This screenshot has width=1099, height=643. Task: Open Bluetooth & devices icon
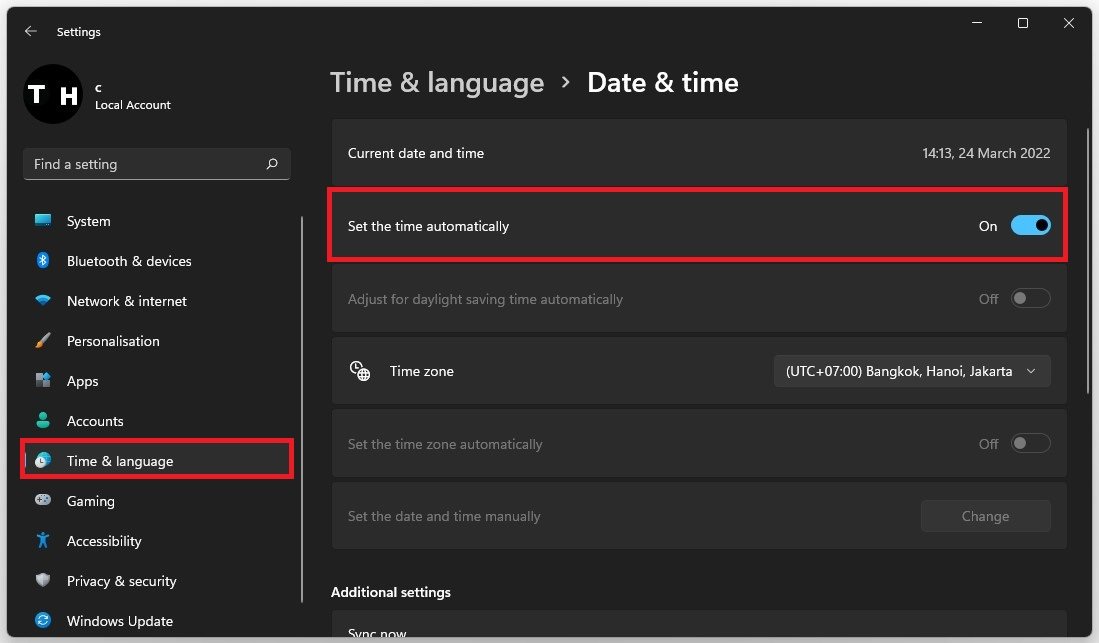click(43, 261)
